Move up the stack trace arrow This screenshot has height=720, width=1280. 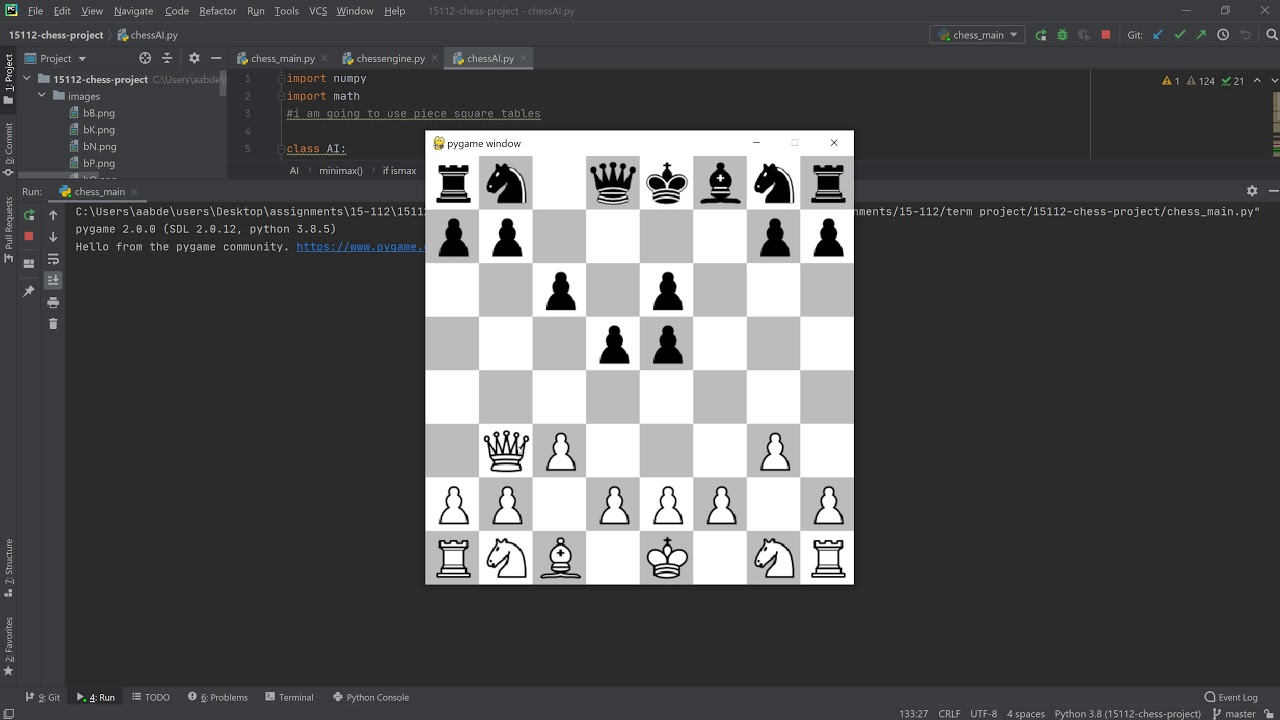53,215
